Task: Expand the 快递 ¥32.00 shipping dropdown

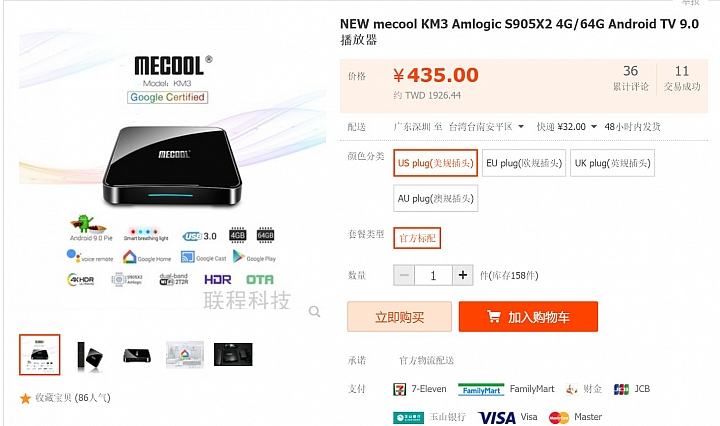Action: pyautogui.click(x=594, y=127)
